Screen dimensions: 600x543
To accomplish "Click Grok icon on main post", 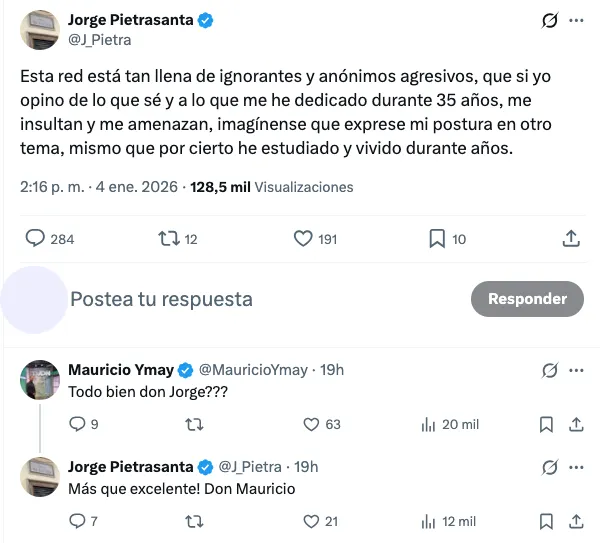I will coord(548,21).
